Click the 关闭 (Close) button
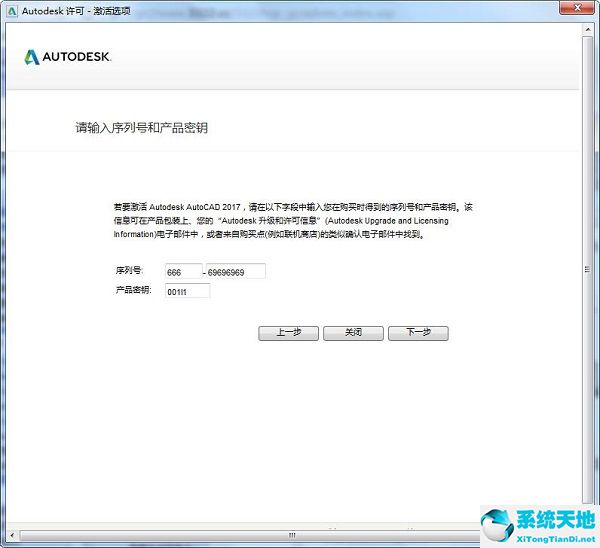 353,333
